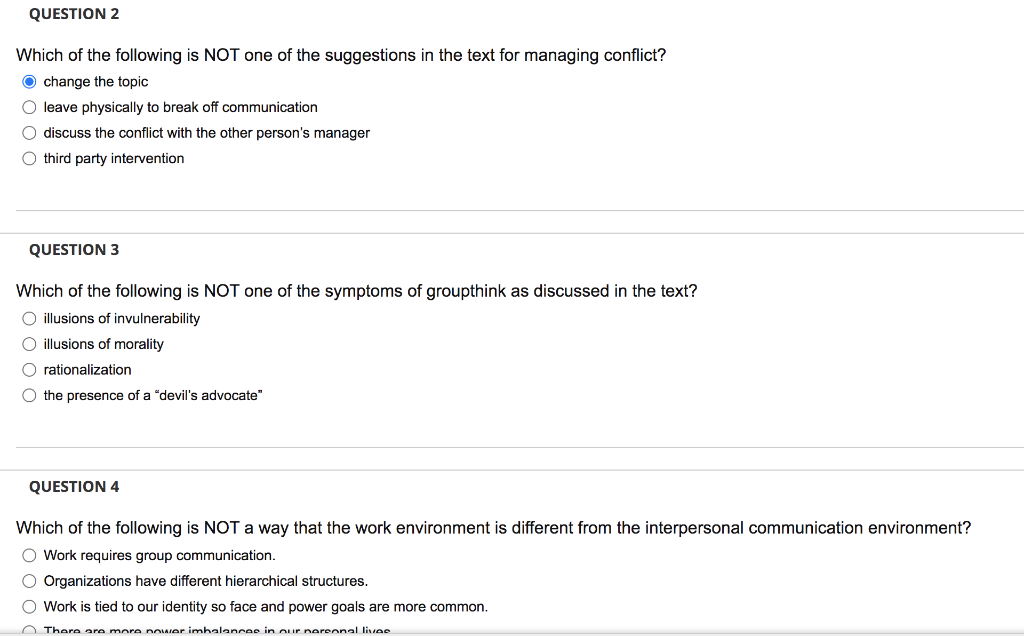Viewport: 1024px width, 636px height.
Task: Pick "There are more power imbalances" answer
Action: coord(29,630)
